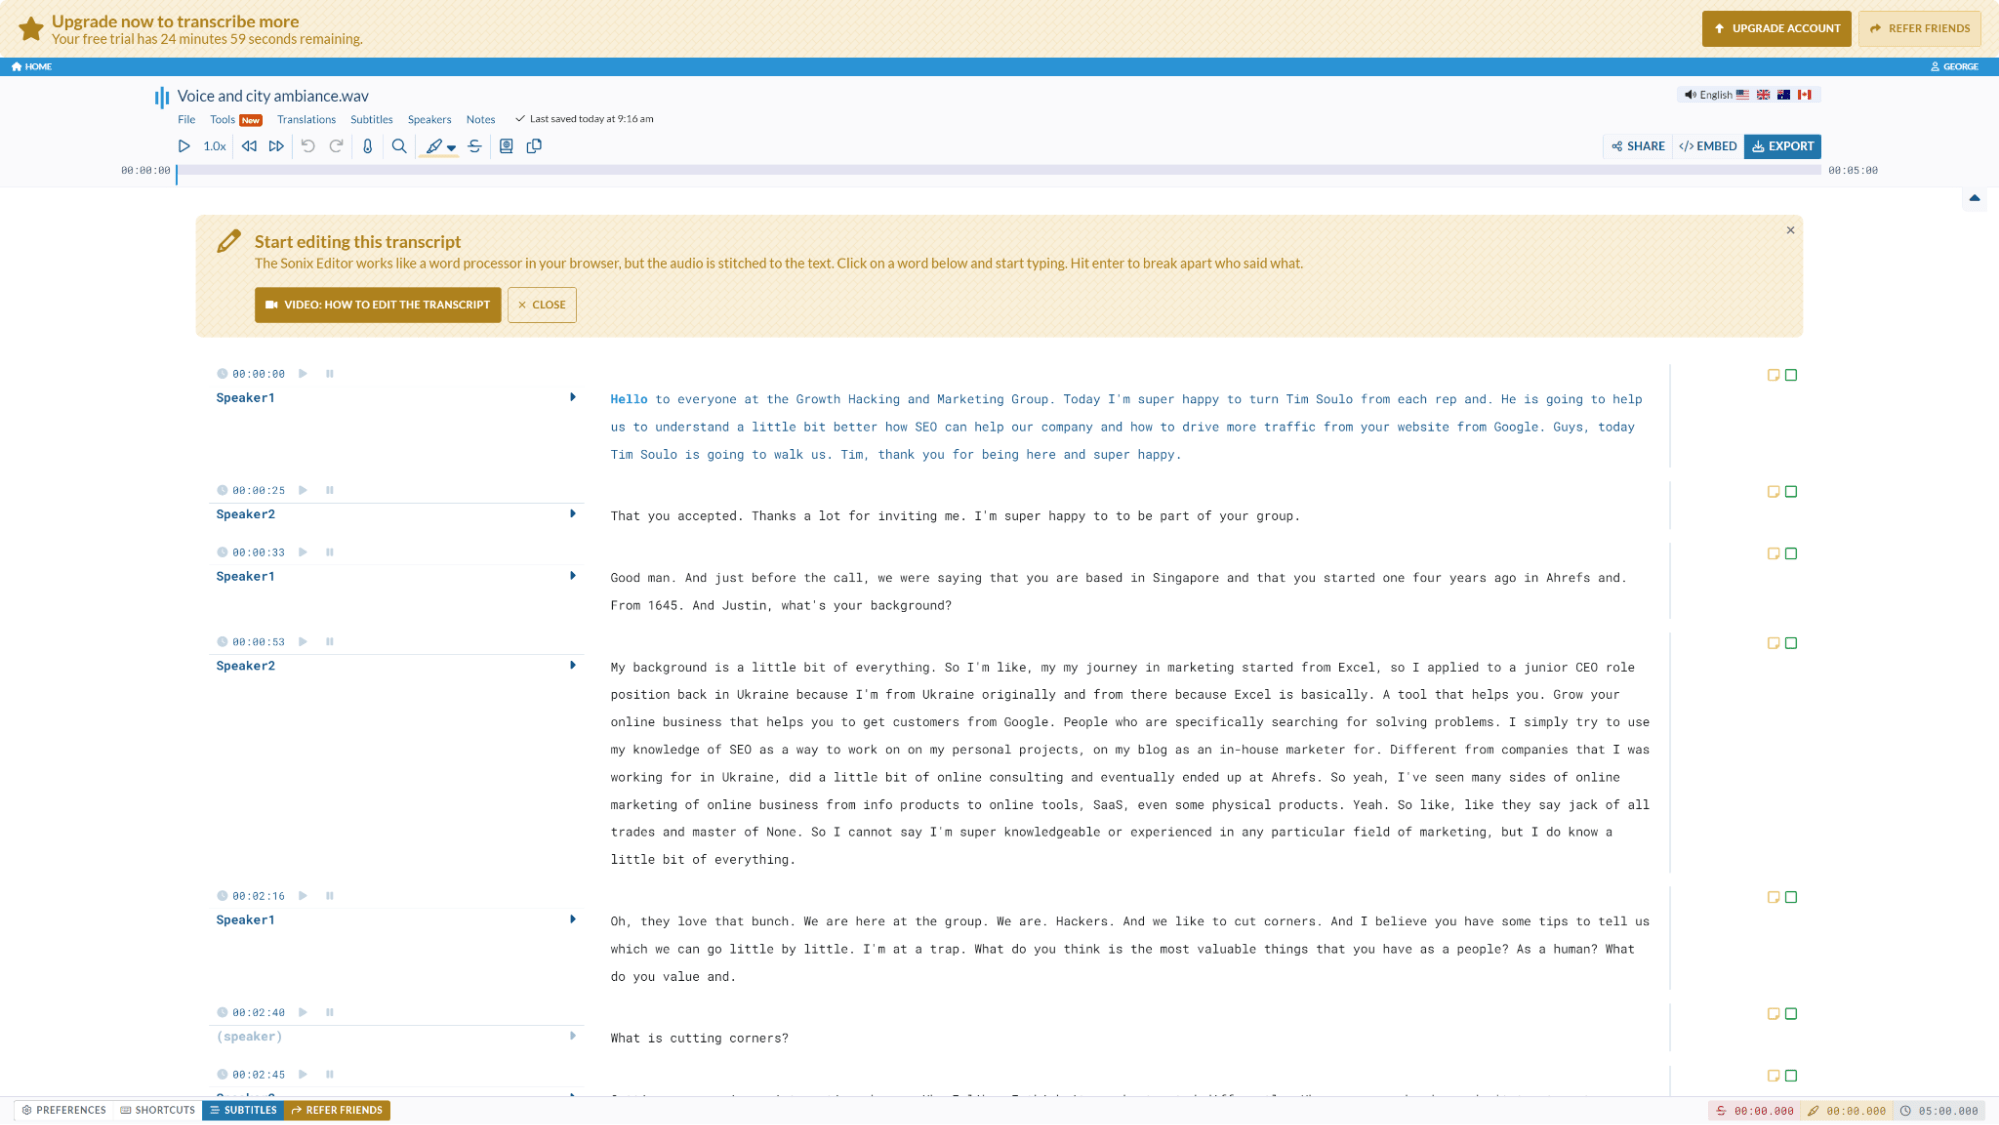Collapse the panel using the up chevron
1999x1125 pixels.
pyautogui.click(x=1975, y=199)
